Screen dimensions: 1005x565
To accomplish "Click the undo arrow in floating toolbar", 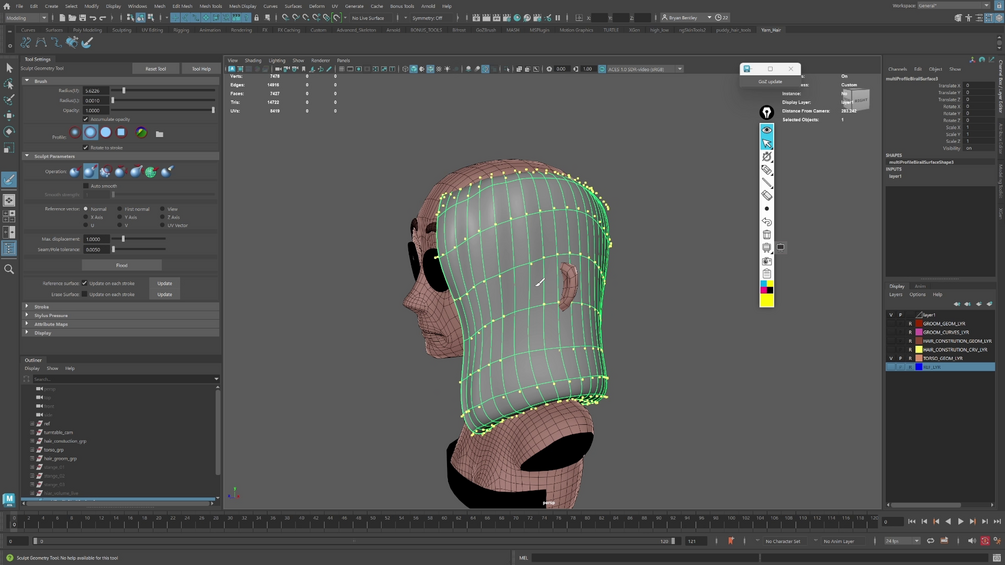I will coord(767,222).
